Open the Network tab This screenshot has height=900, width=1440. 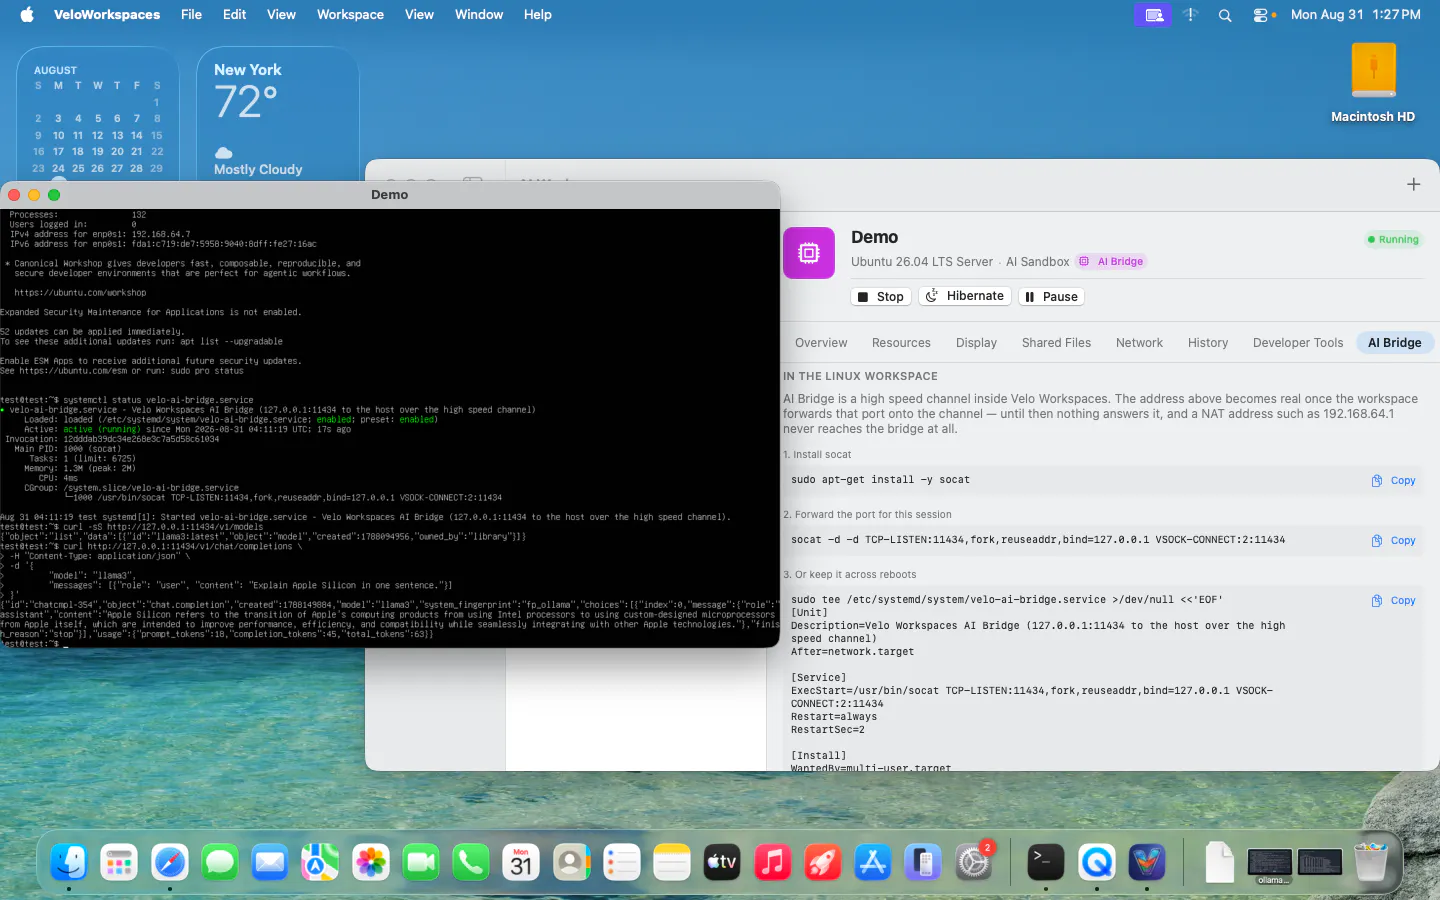click(x=1139, y=343)
